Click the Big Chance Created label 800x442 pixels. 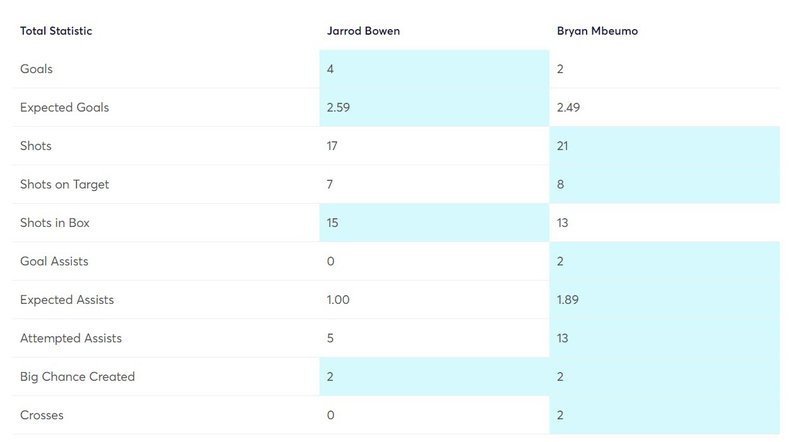point(78,377)
